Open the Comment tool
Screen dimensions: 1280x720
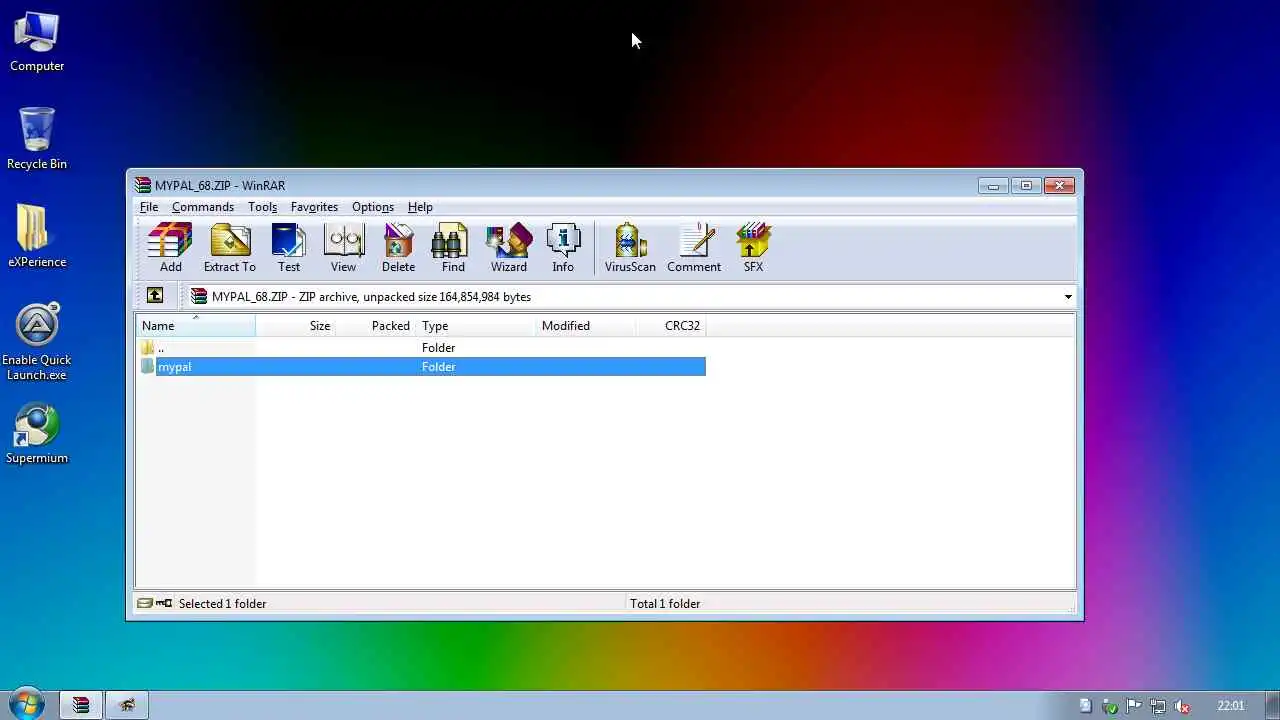(694, 248)
